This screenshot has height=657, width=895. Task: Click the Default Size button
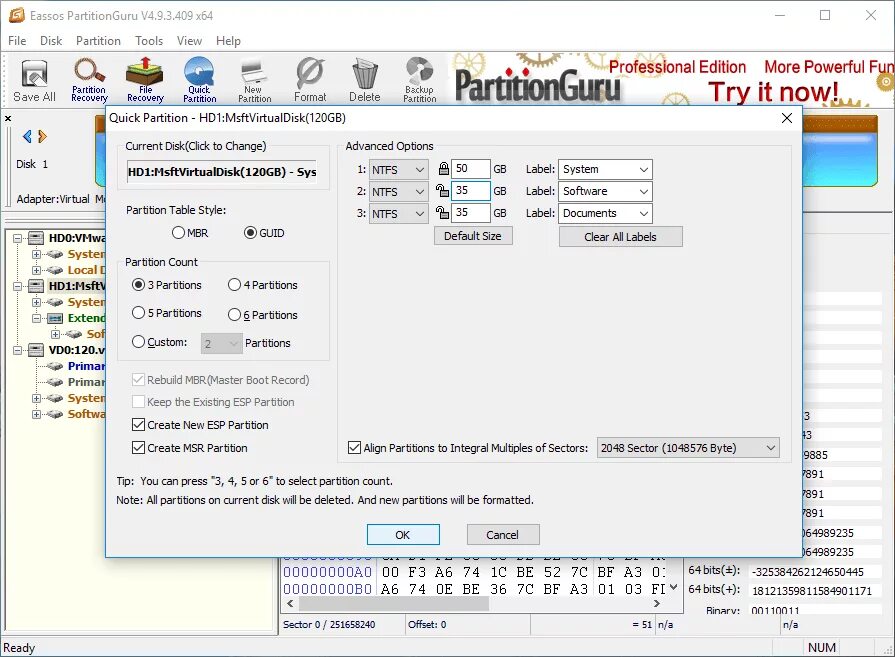(473, 236)
